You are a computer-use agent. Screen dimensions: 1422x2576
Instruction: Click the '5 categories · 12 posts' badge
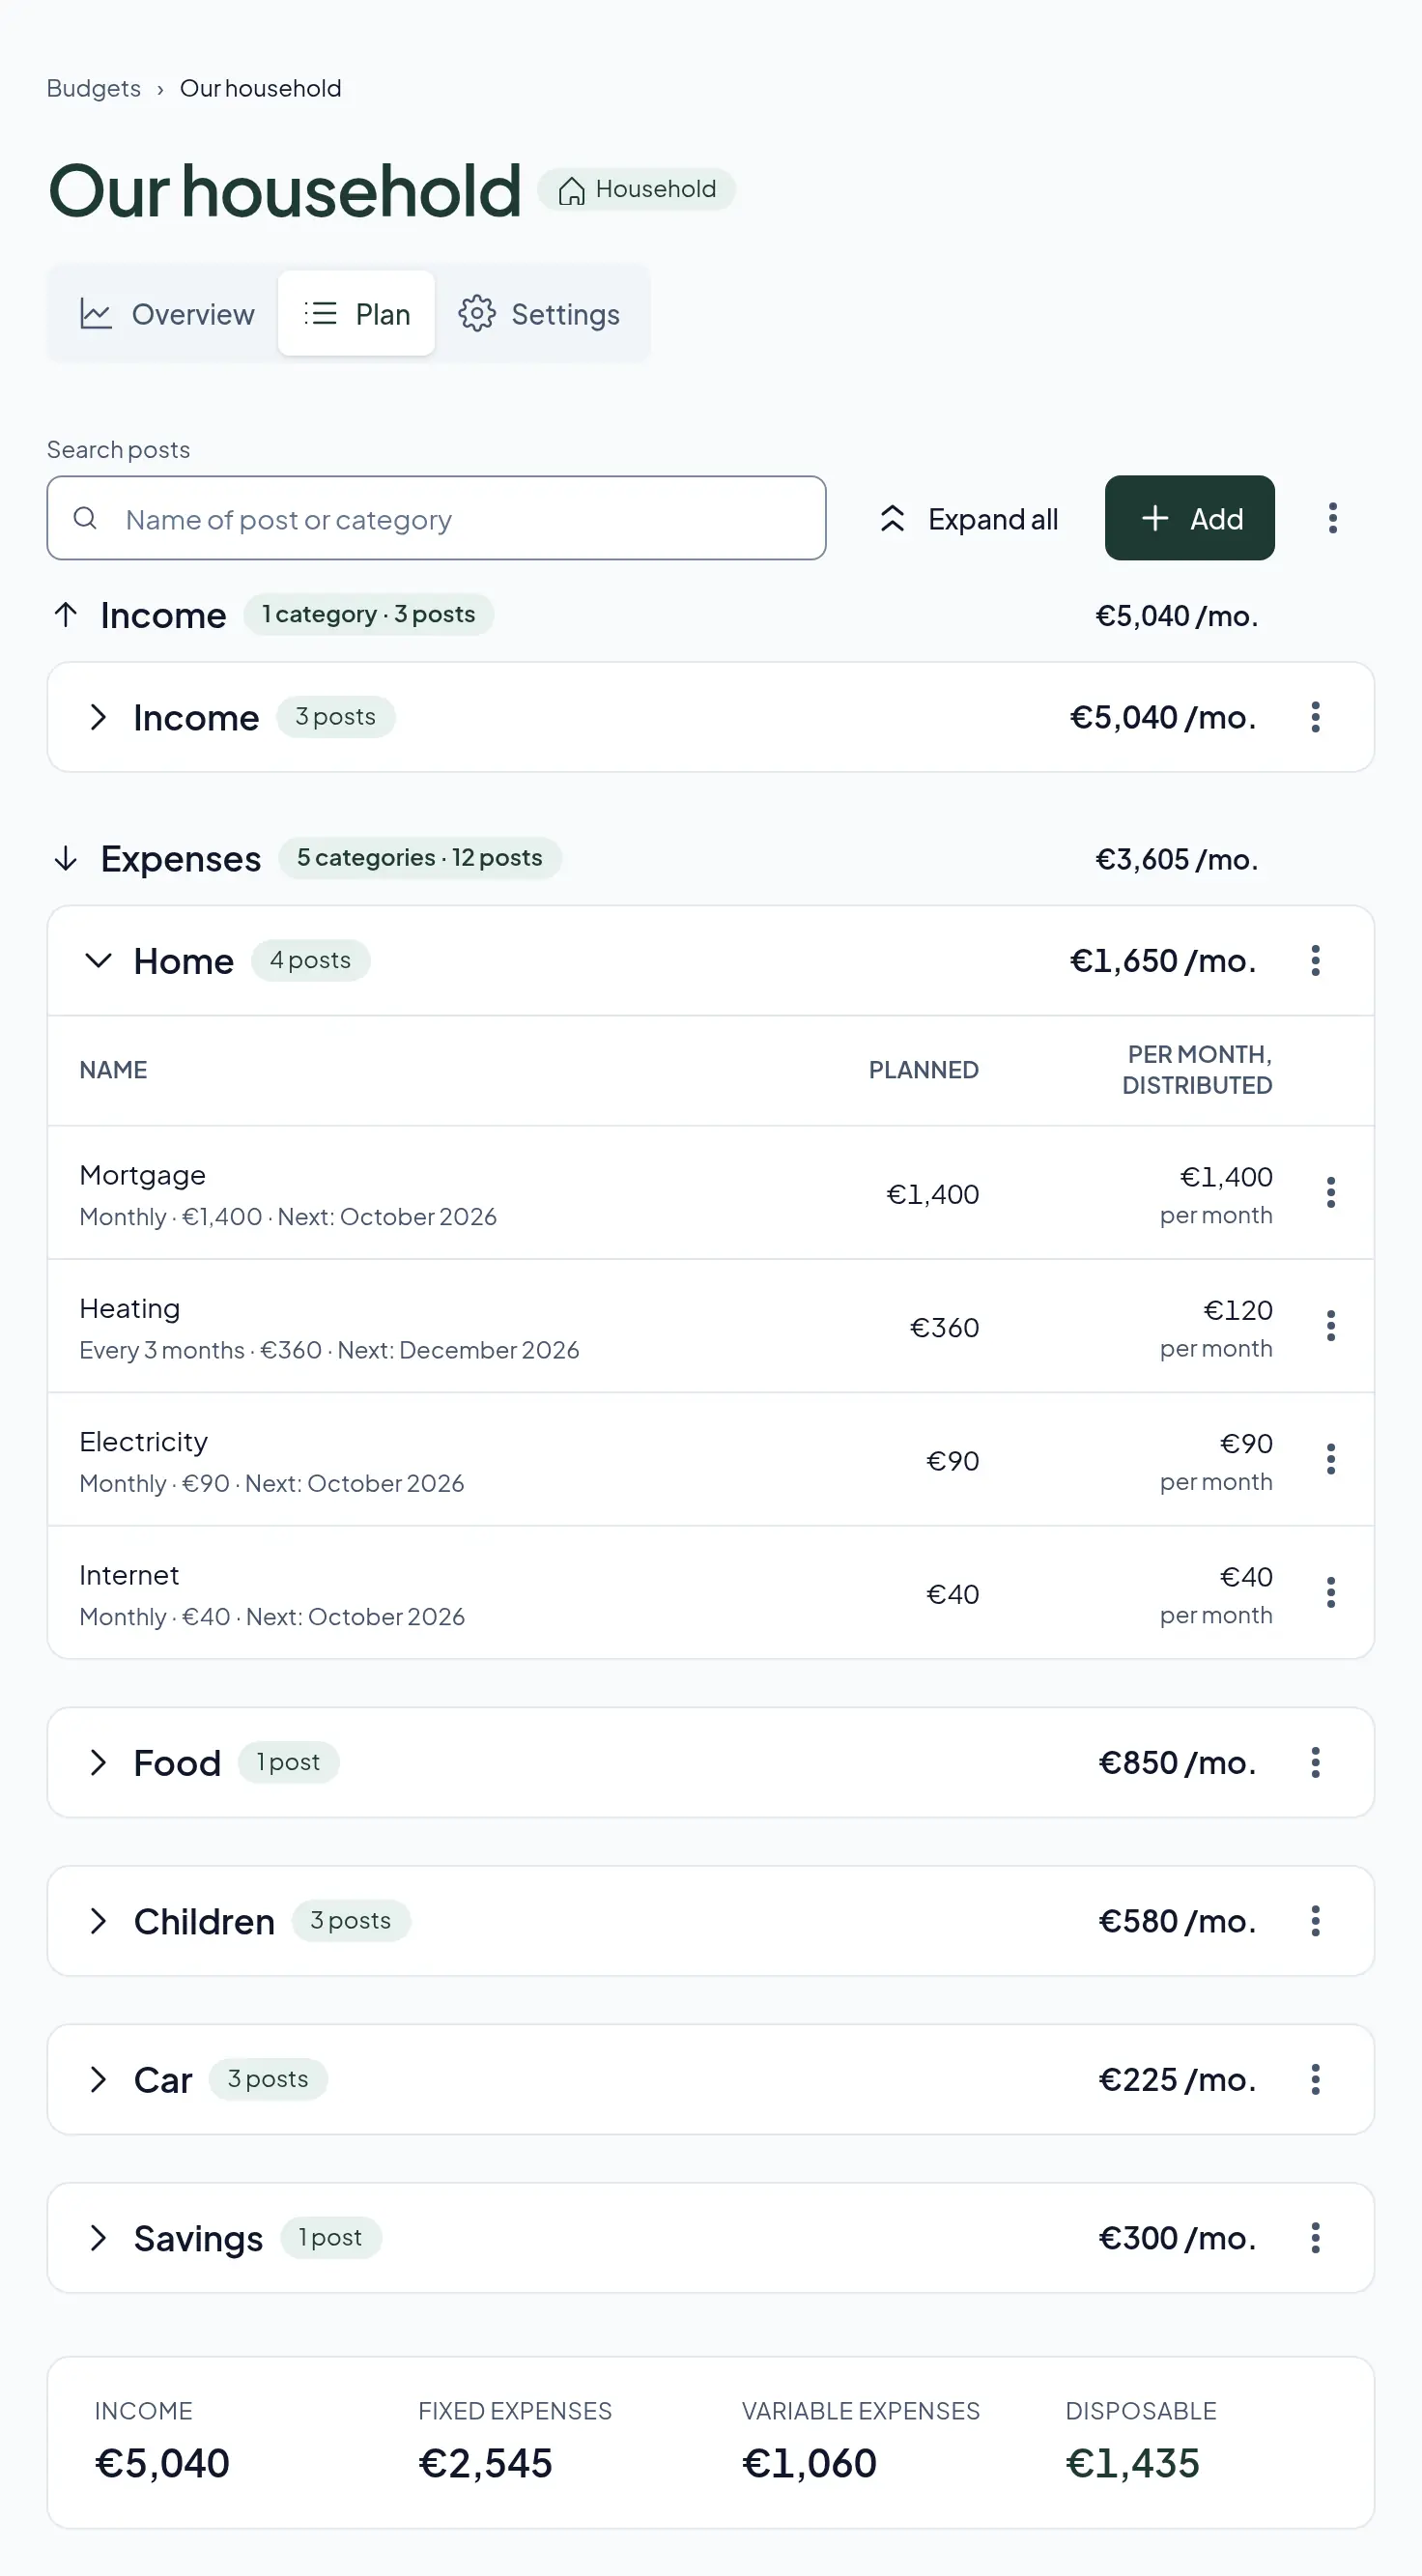click(x=420, y=858)
